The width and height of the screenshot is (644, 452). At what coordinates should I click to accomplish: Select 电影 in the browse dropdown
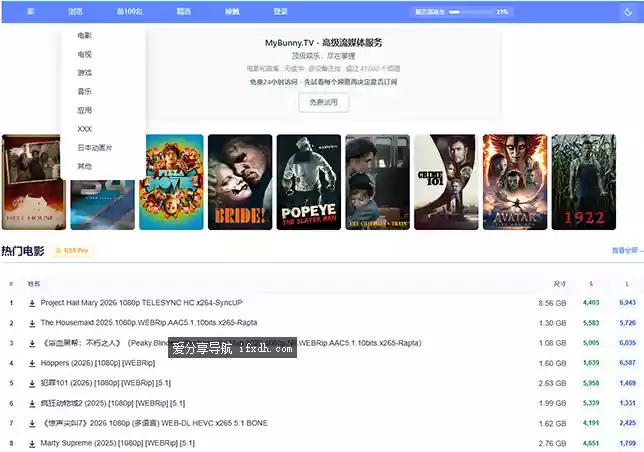pyautogui.click(x=85, y=35)
